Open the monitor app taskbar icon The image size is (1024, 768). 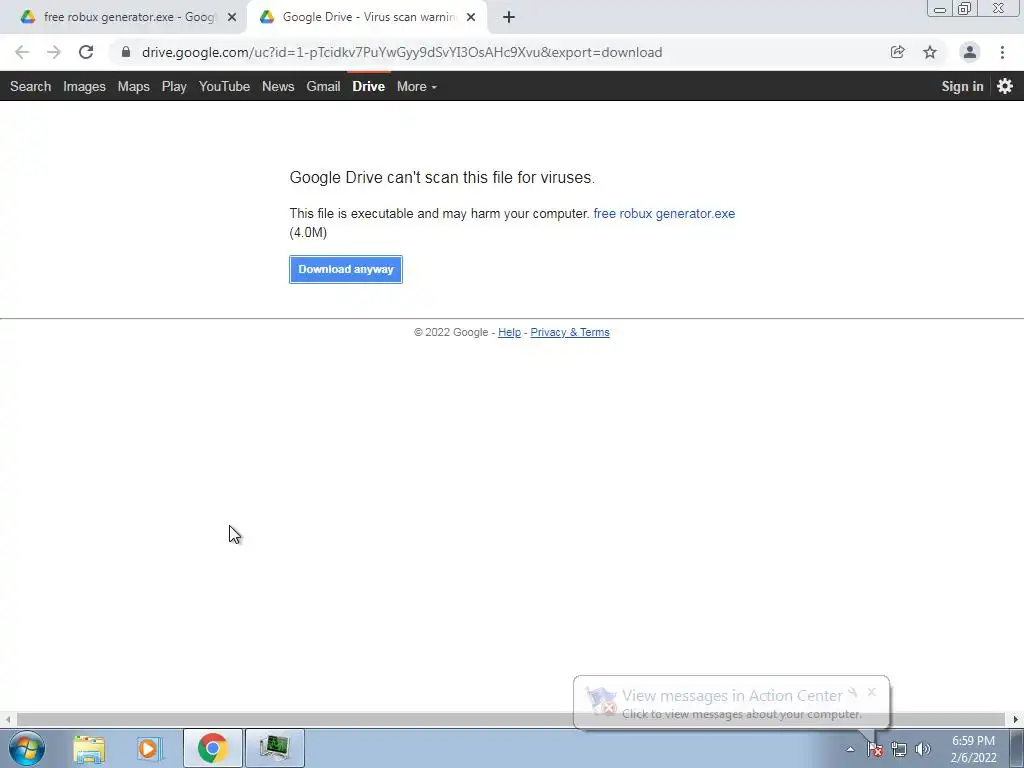coord(275,748)
